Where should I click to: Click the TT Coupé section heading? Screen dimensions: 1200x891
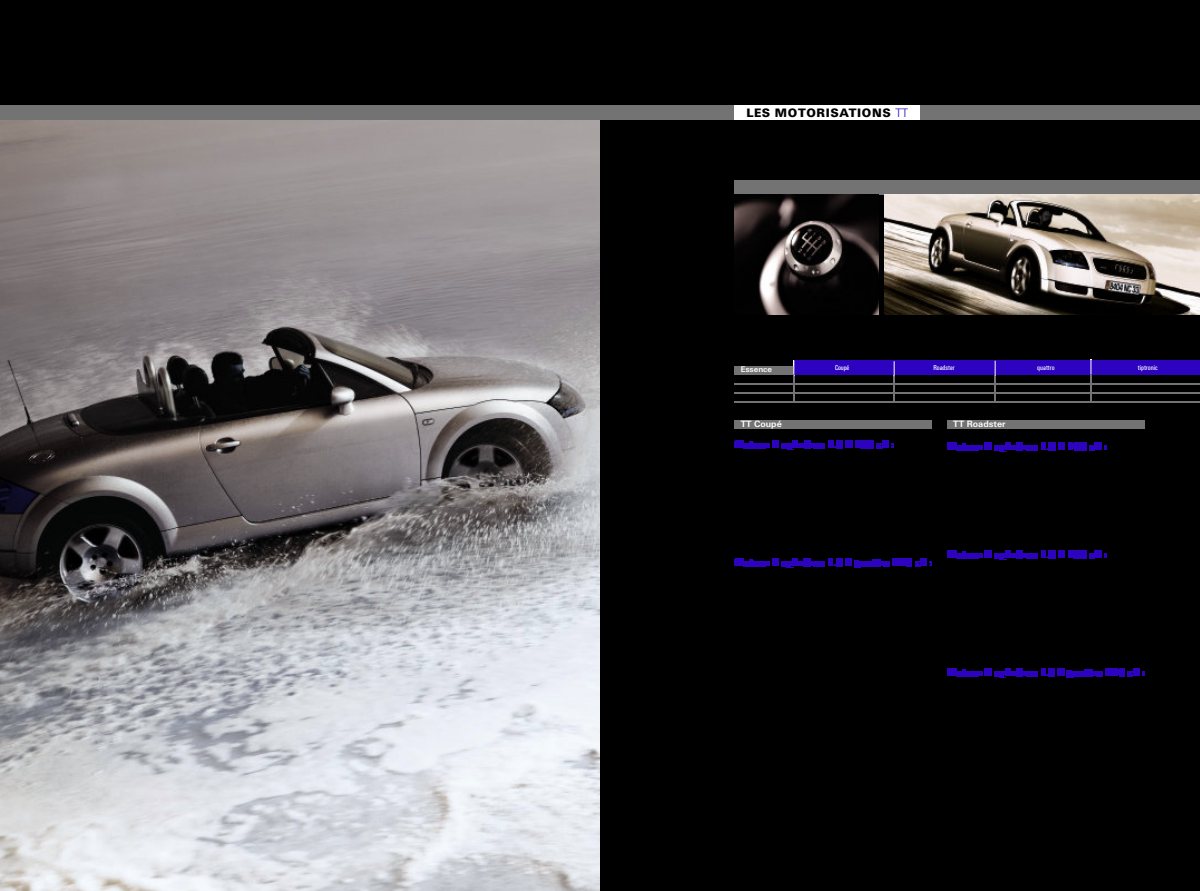[x=833, y=424]
